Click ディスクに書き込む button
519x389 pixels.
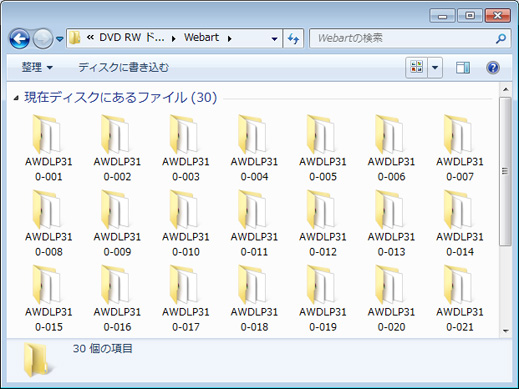[x=124, y=68]
